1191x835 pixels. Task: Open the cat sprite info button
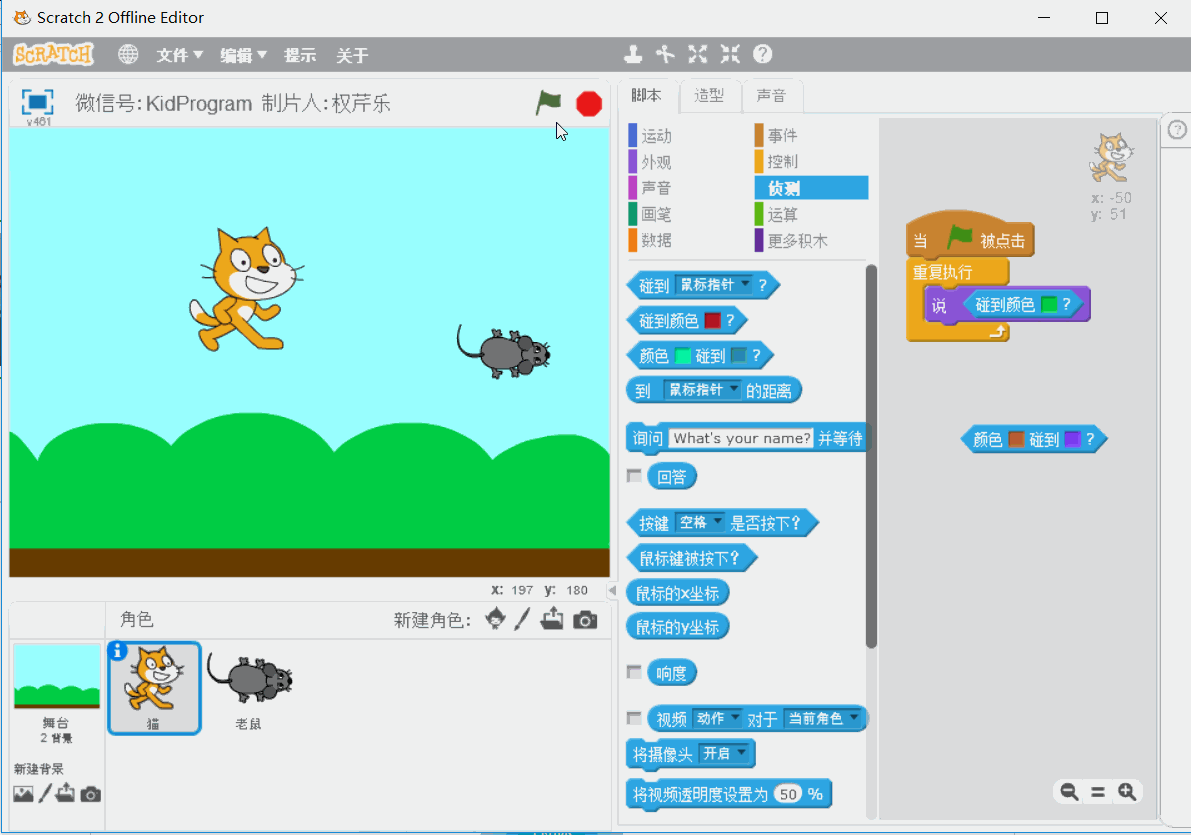[117, 651]
